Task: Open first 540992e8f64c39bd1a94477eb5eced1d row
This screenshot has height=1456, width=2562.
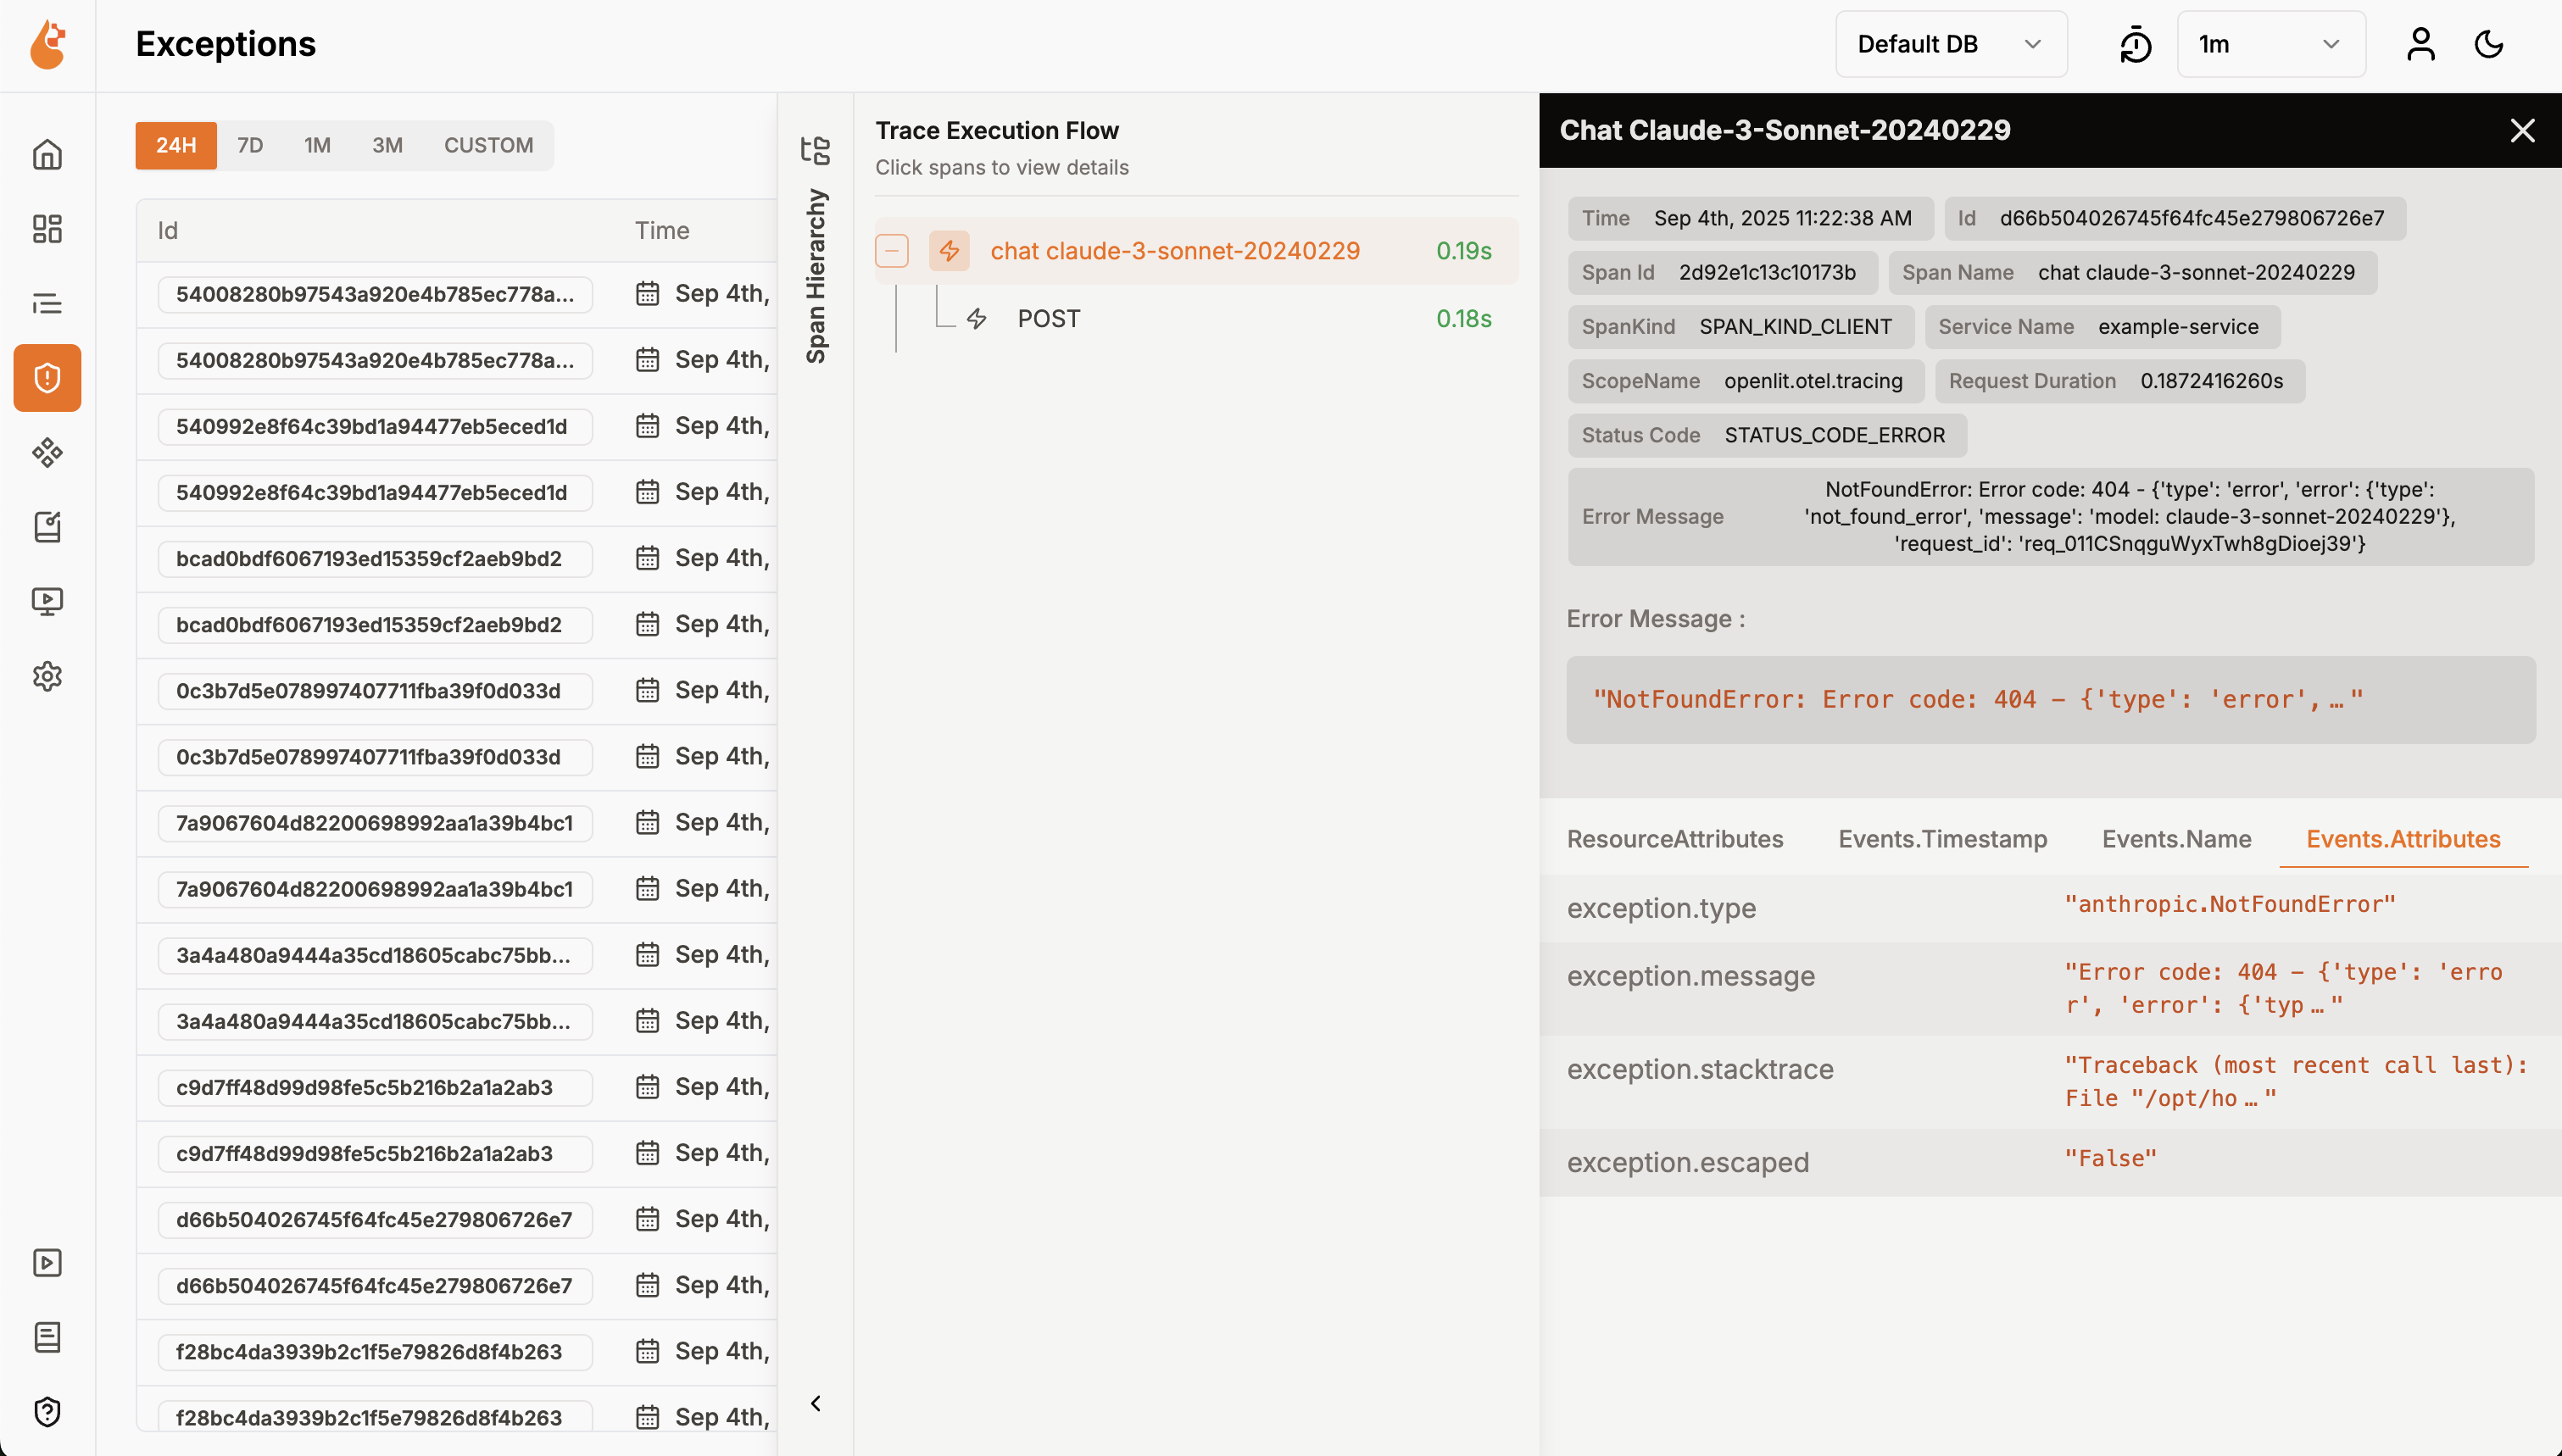Action: (457, 426)
